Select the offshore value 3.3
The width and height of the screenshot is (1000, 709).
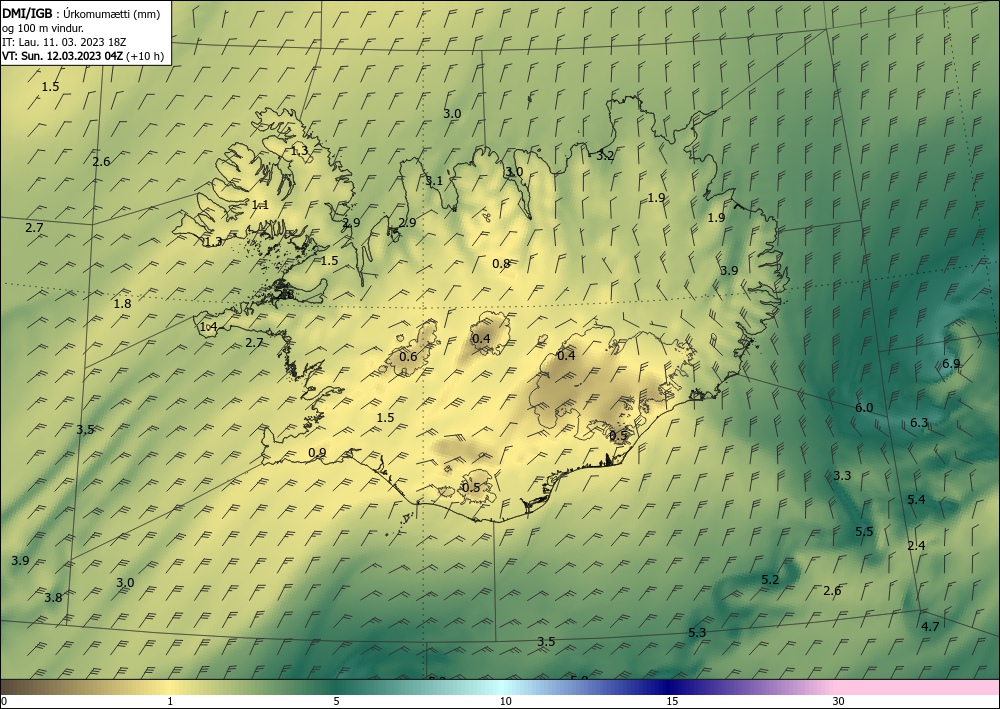coord(842,475)
